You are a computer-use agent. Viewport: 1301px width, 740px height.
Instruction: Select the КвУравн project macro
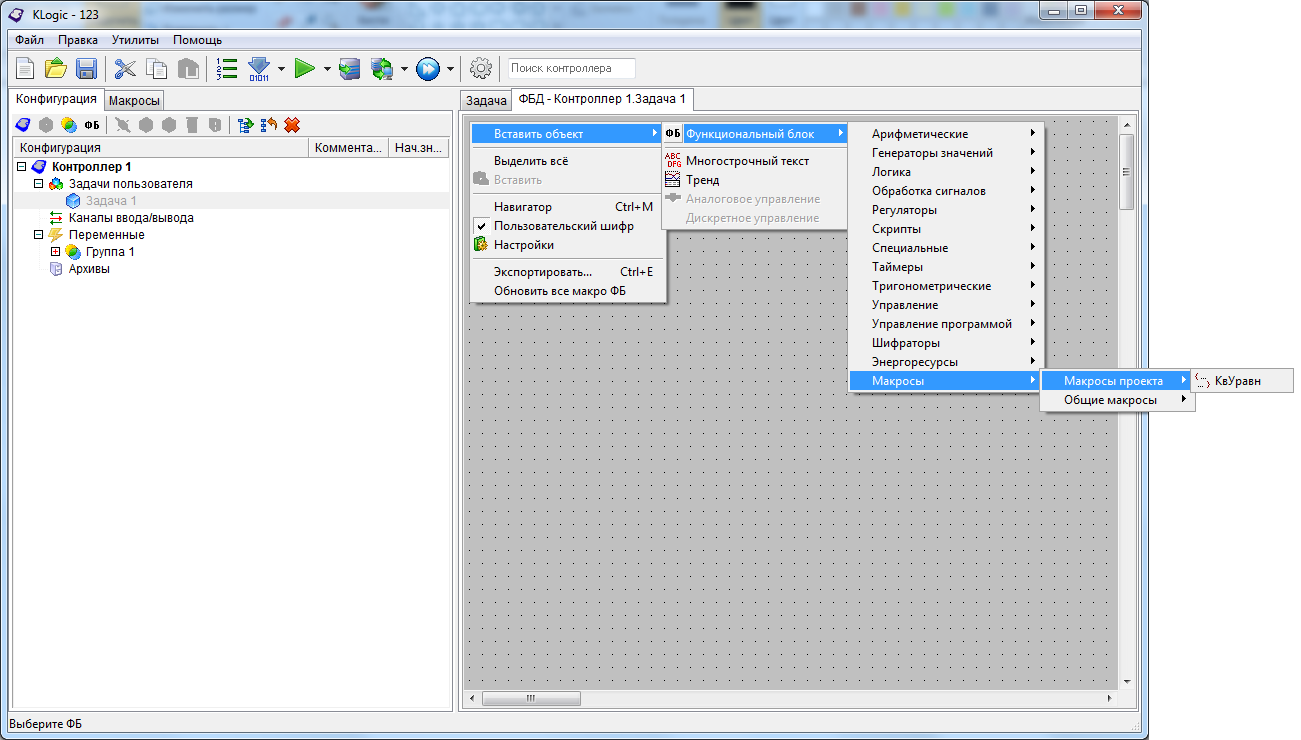[1238, 381]
